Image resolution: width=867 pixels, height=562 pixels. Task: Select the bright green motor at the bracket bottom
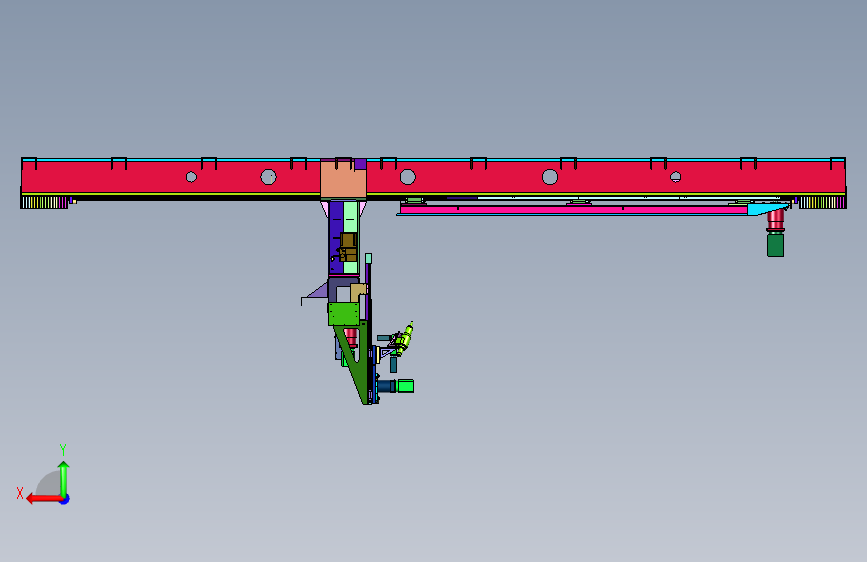(405, 386)
